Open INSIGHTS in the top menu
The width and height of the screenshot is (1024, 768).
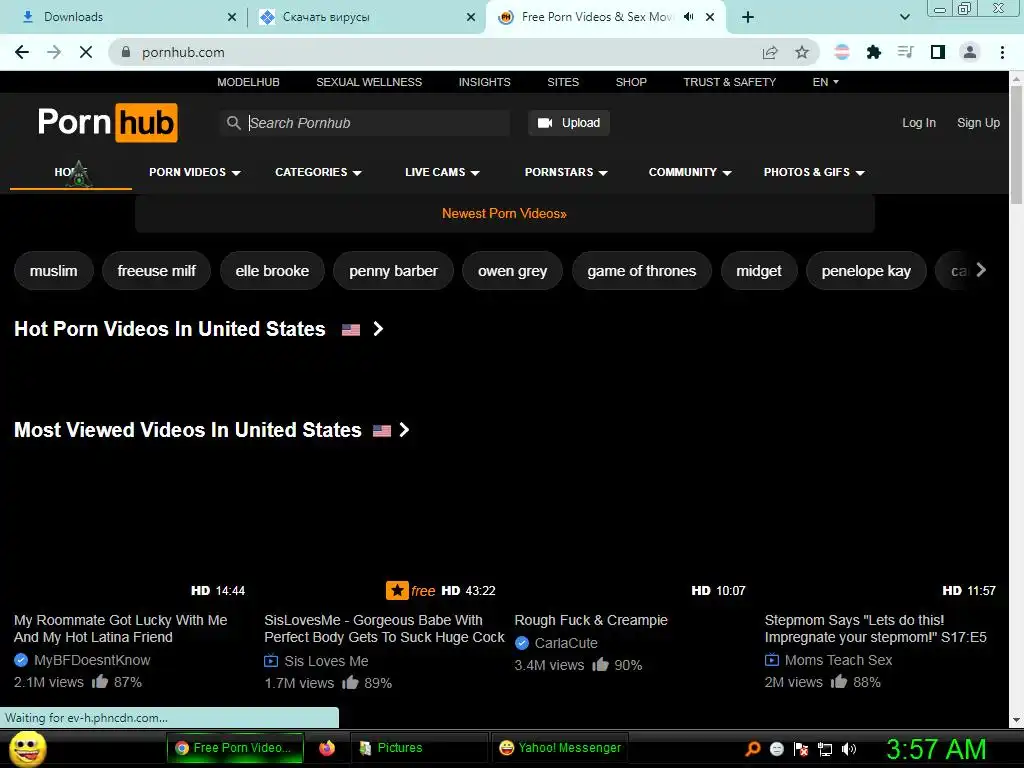click(x=485, y=82)
